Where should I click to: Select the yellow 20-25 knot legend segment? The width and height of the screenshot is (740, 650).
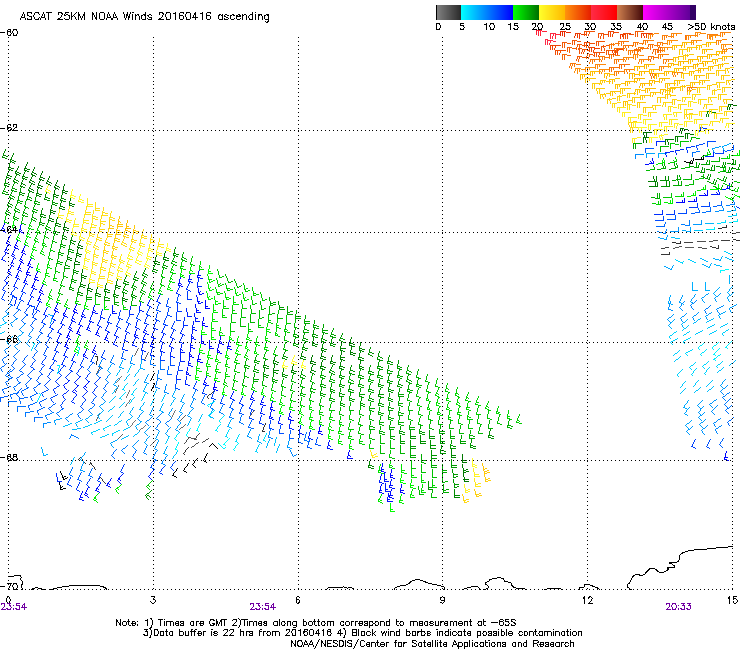552,12
